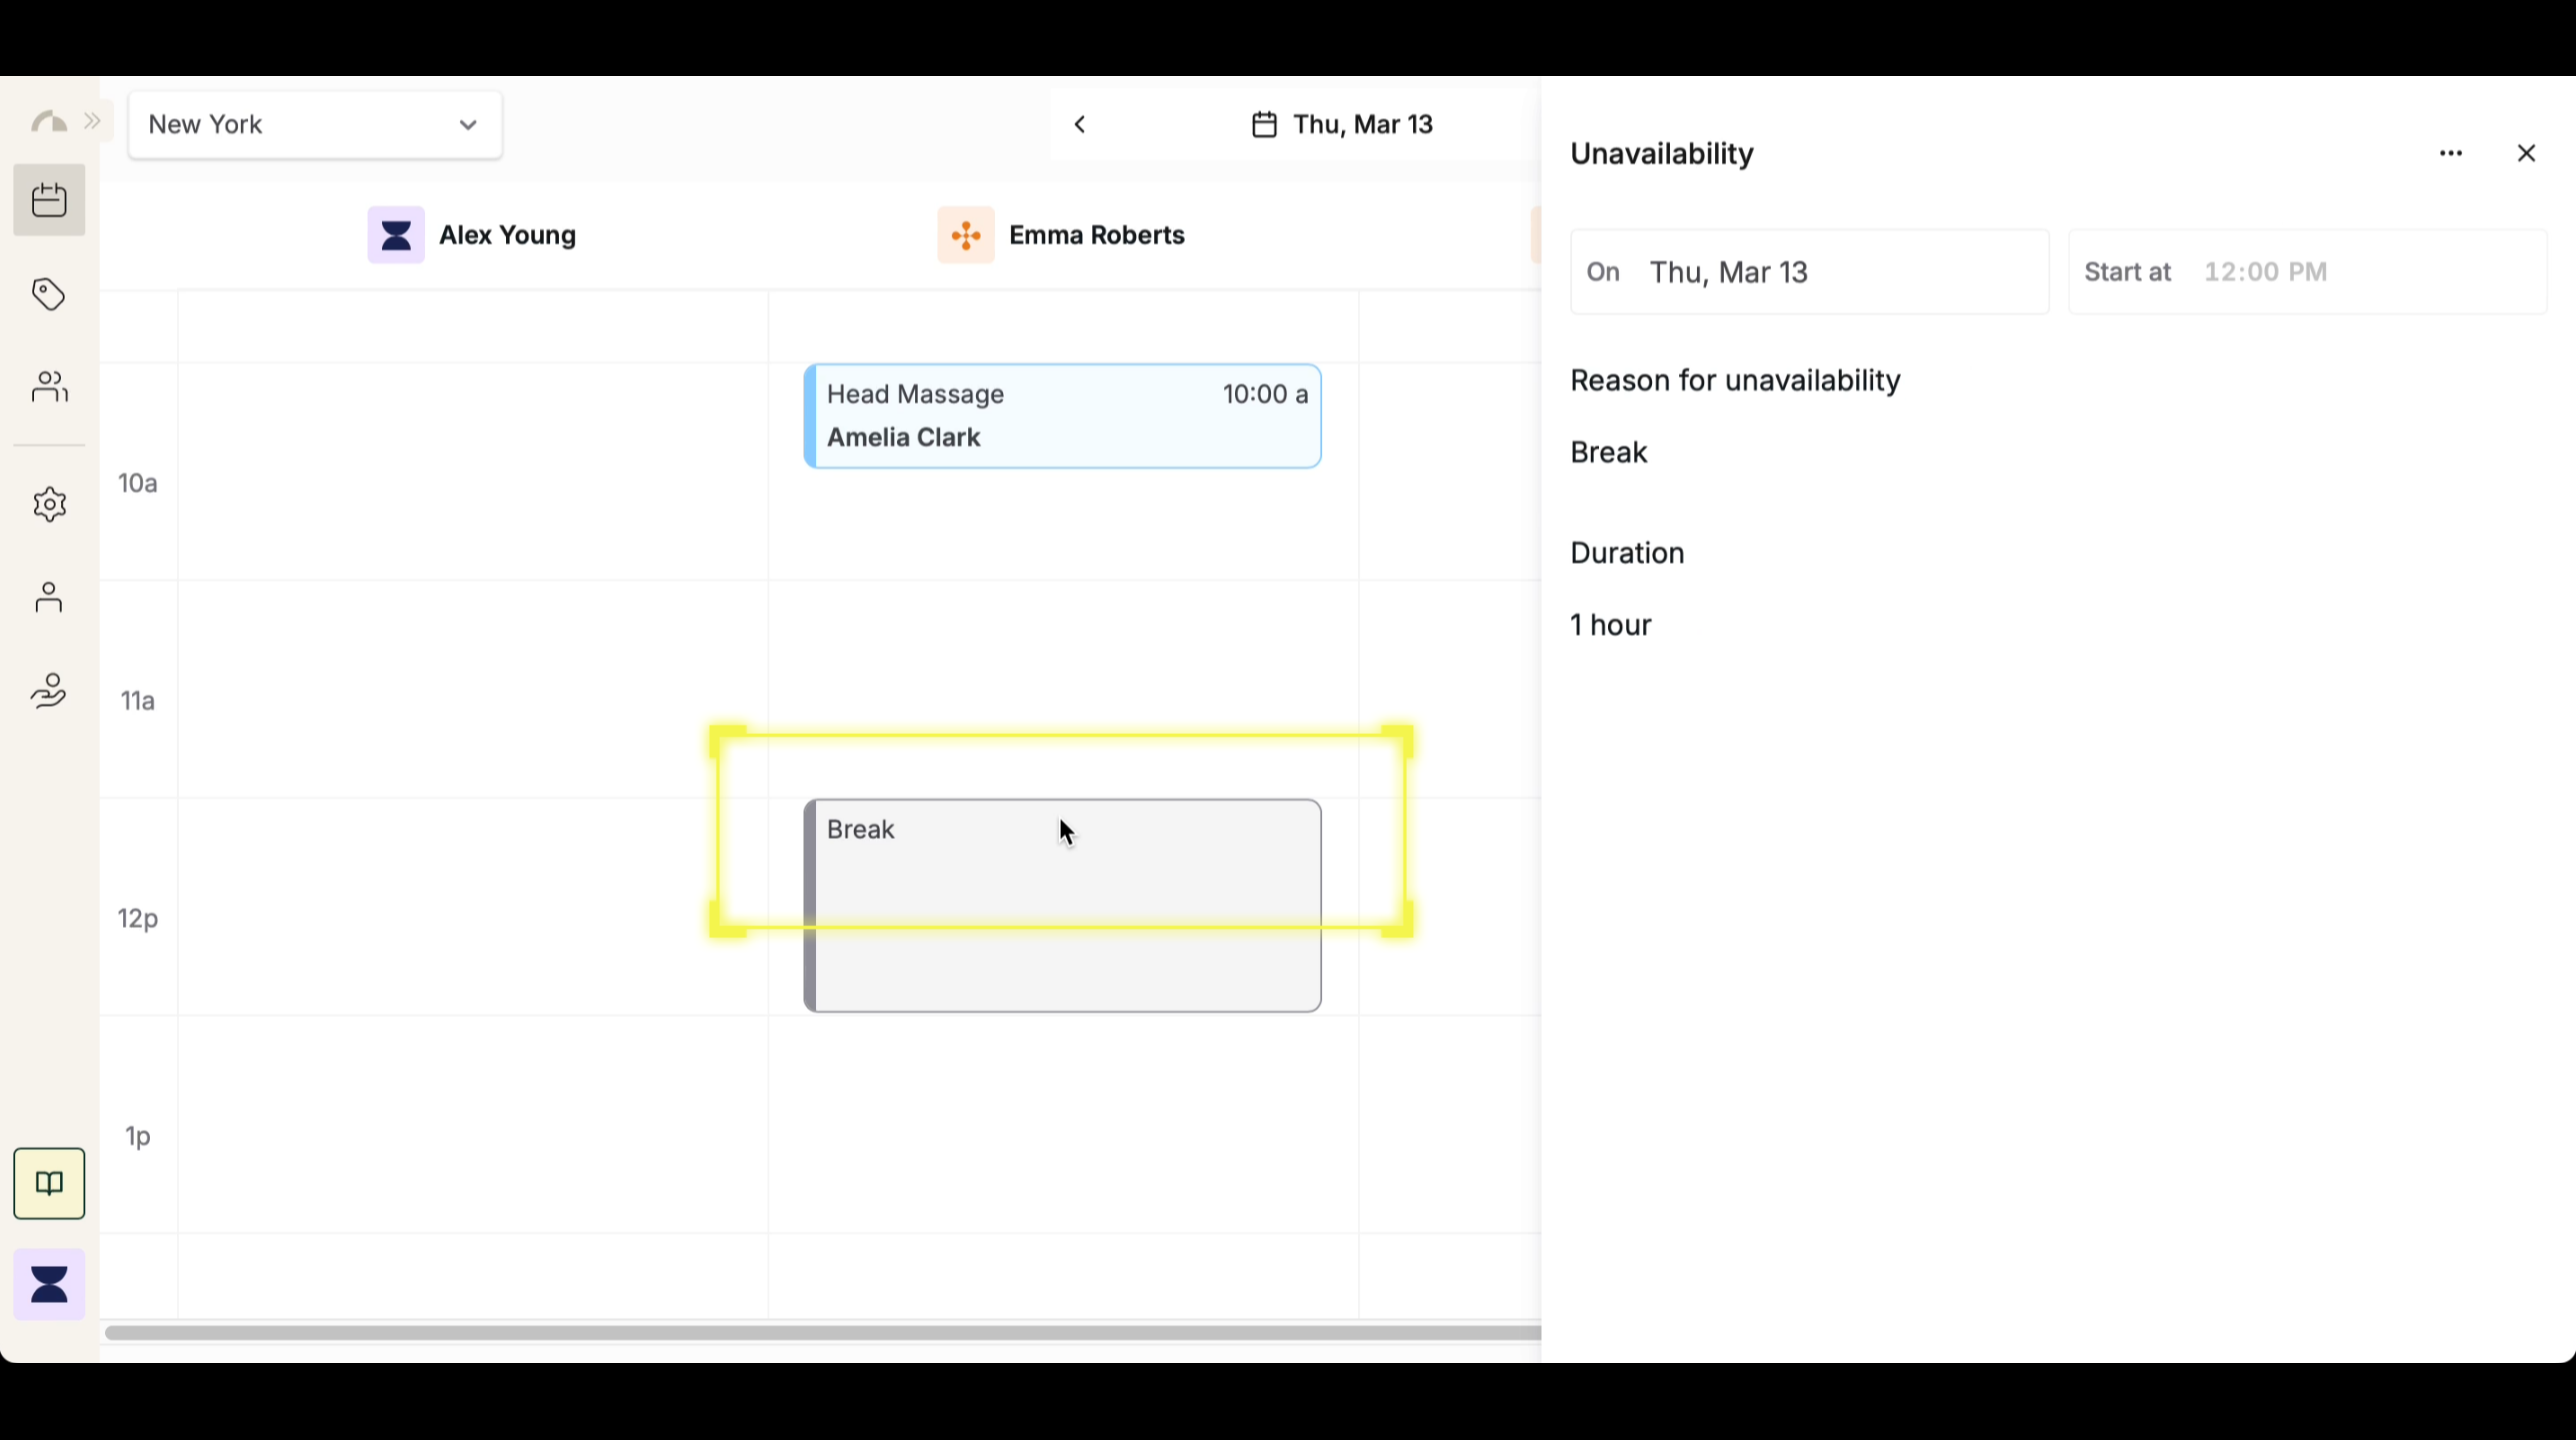Click the single person sidebar icon
The height and width of the screenshot is (1440, 2576).
tap(49, 597)
